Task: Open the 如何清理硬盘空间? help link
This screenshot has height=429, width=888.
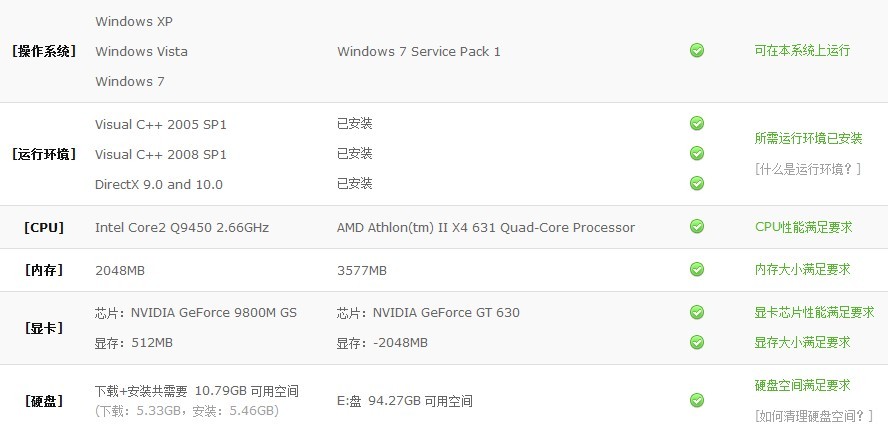Action: (814, 416)
